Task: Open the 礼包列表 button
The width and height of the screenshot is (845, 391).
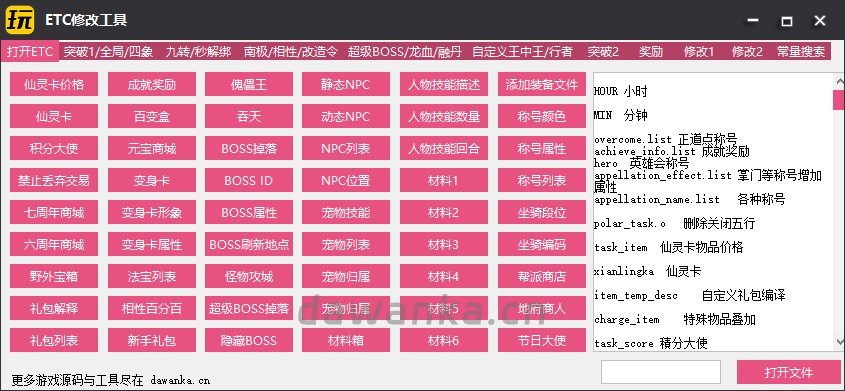Action: click(x=54, y=340)
